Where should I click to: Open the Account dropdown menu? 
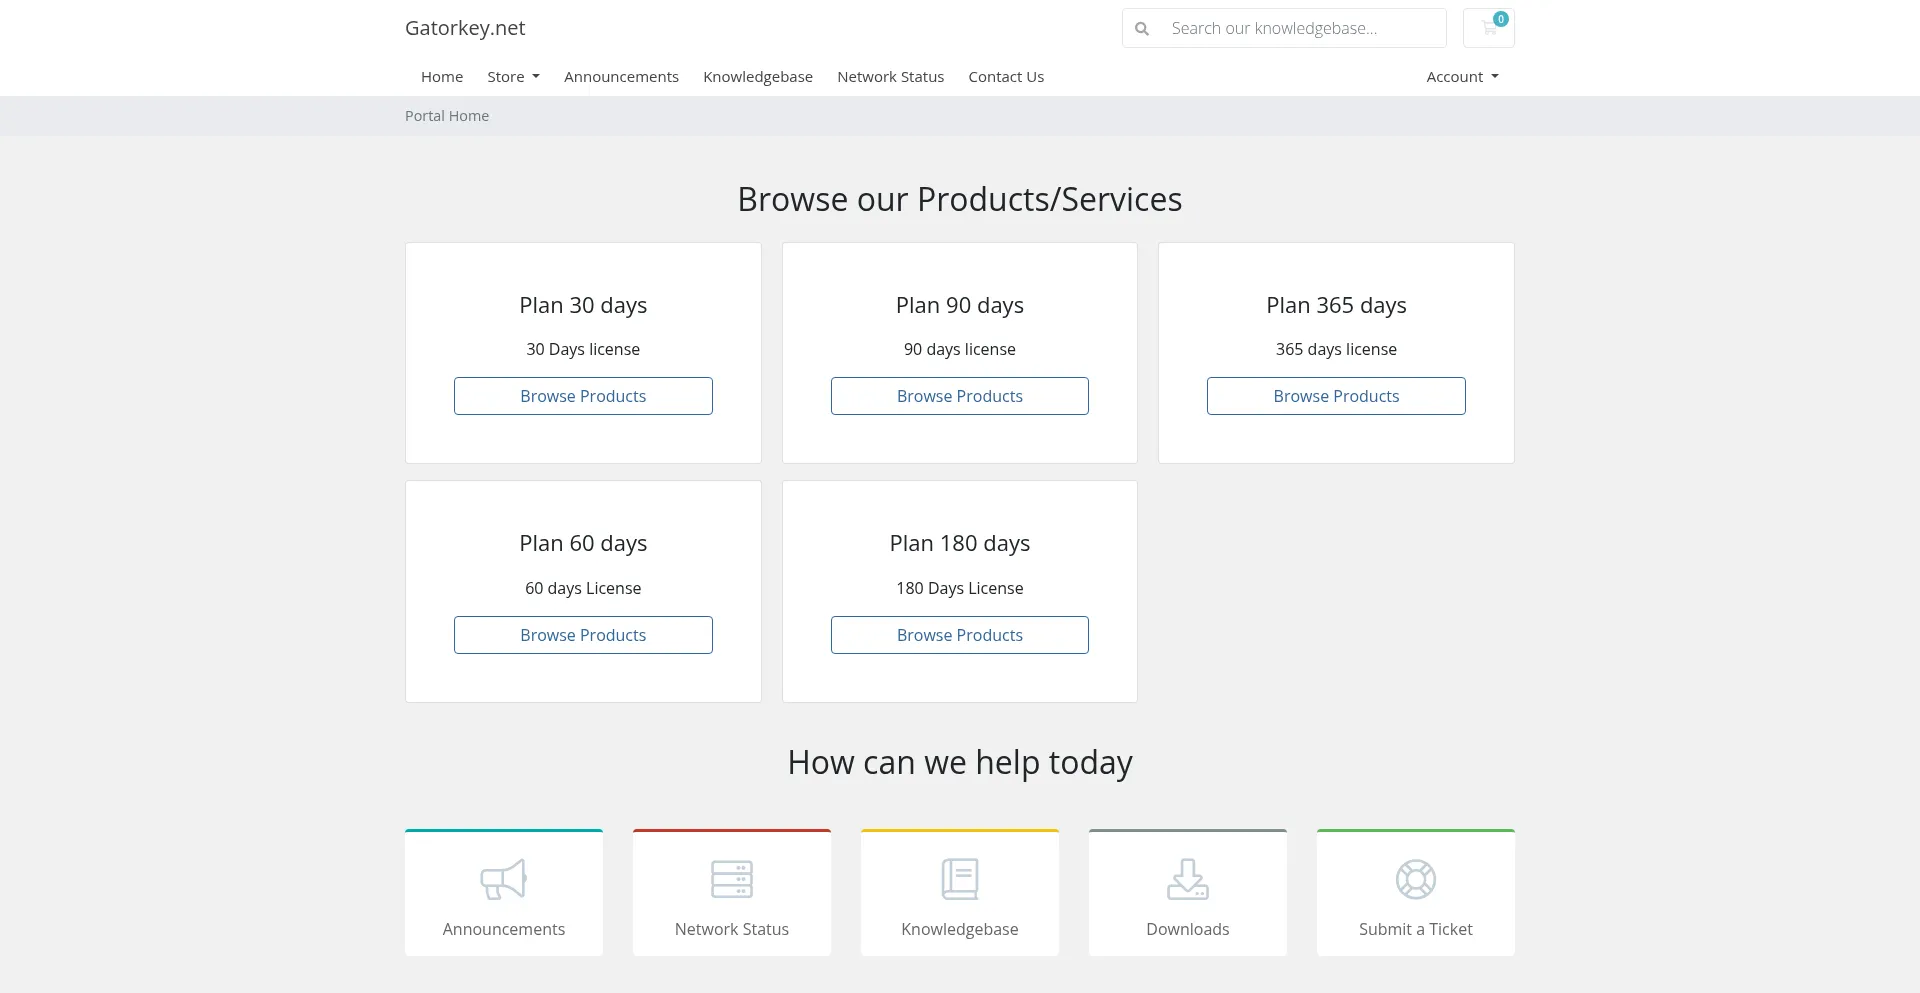click(1462, 77)
